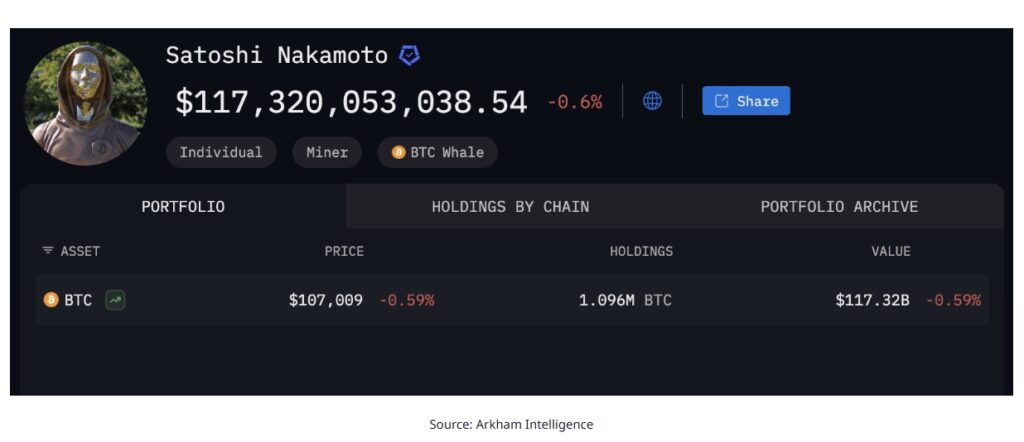
Task: Open the BTC price chart trend icon
Action: pos(115,300)
